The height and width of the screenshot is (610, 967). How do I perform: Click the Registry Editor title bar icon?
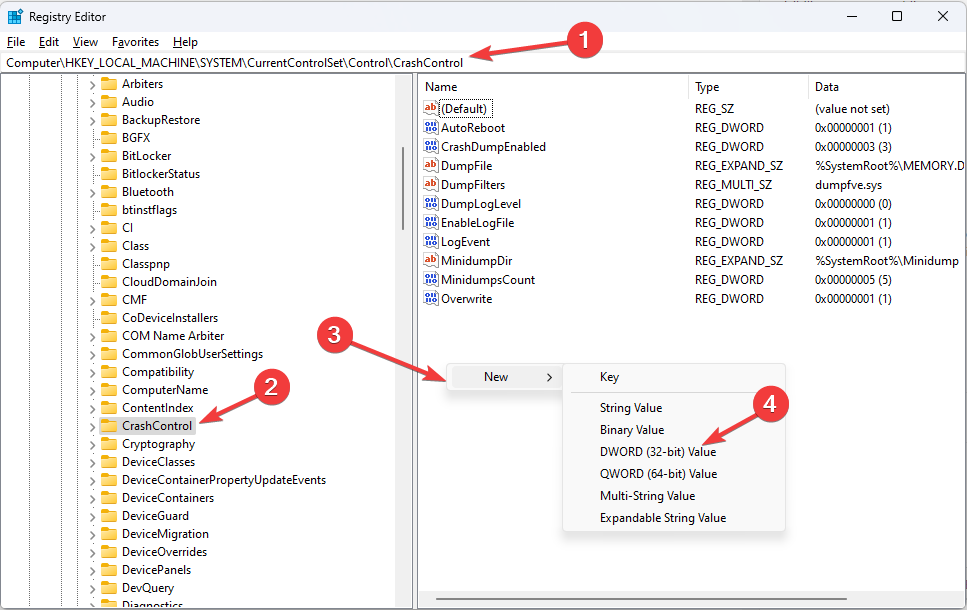[x=15, y=16]
